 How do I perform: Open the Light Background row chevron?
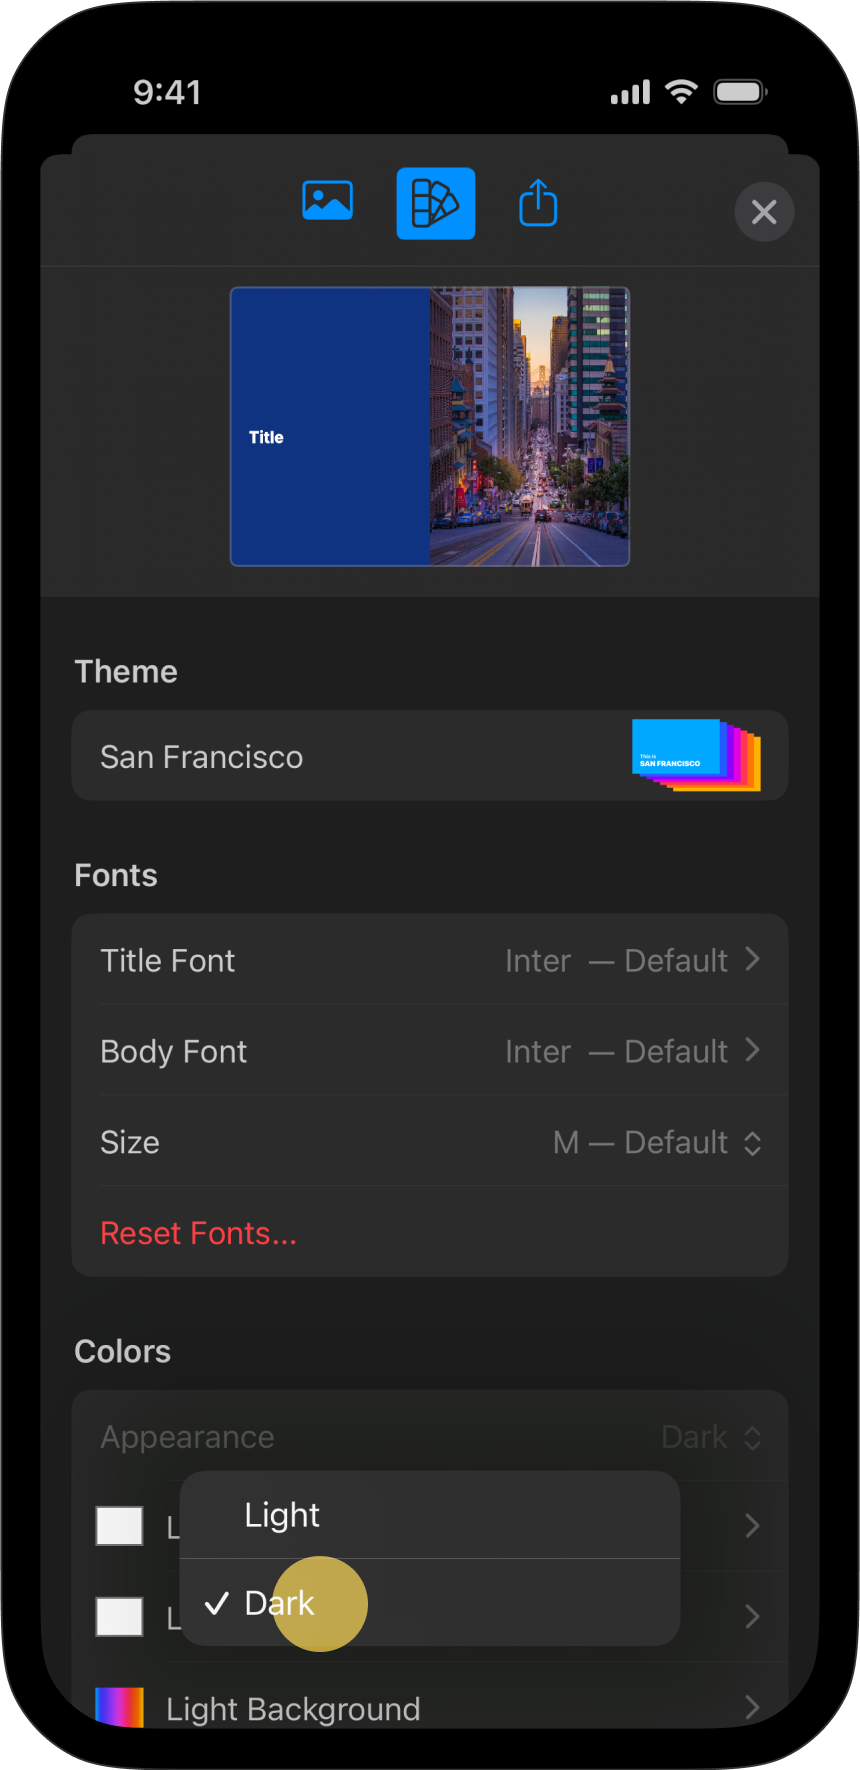pyautogui.click(x=752, y=1707)
